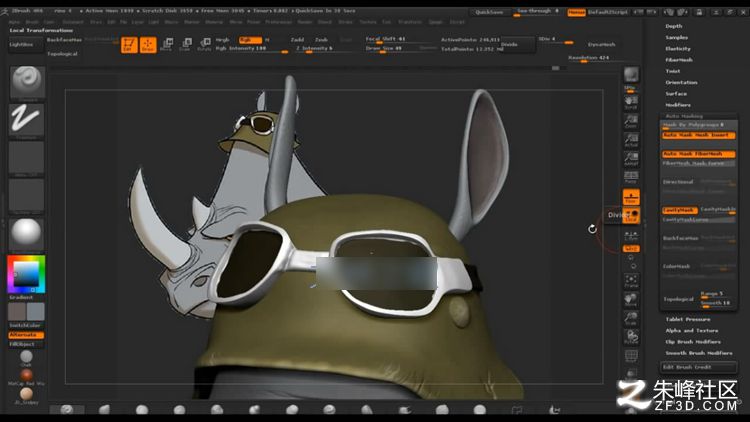Viewport: 750px width, 422px height.
Task: Expand the Modifiers brush section
Action: pos(678,105)
